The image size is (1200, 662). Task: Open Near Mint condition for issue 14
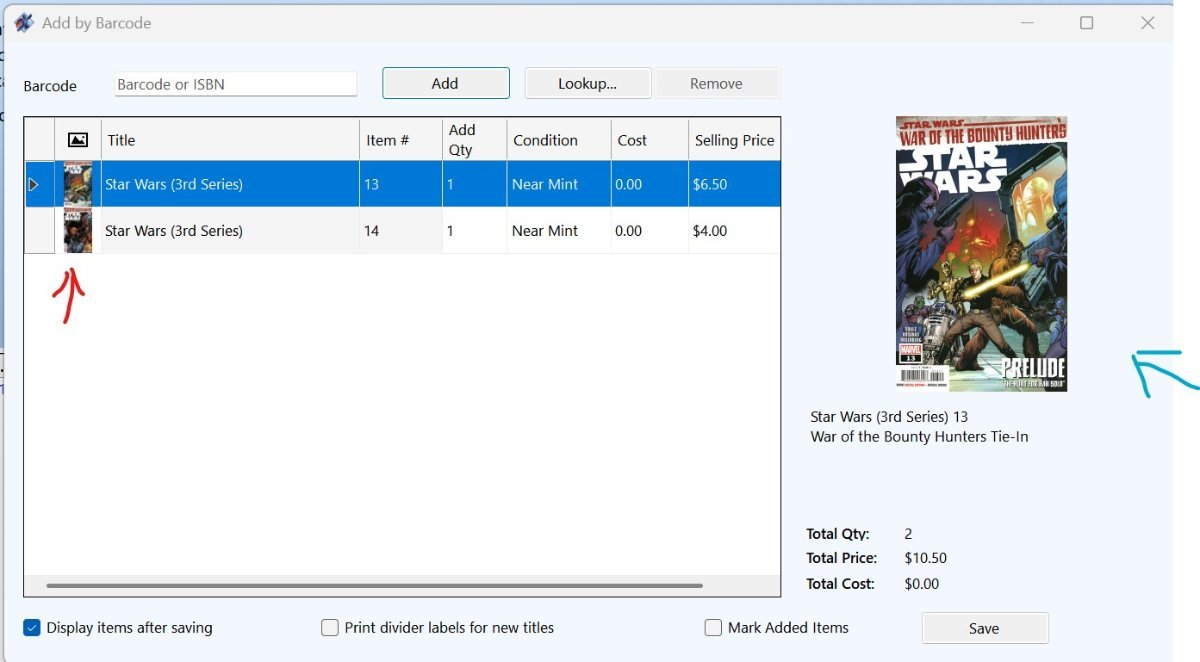558,231
